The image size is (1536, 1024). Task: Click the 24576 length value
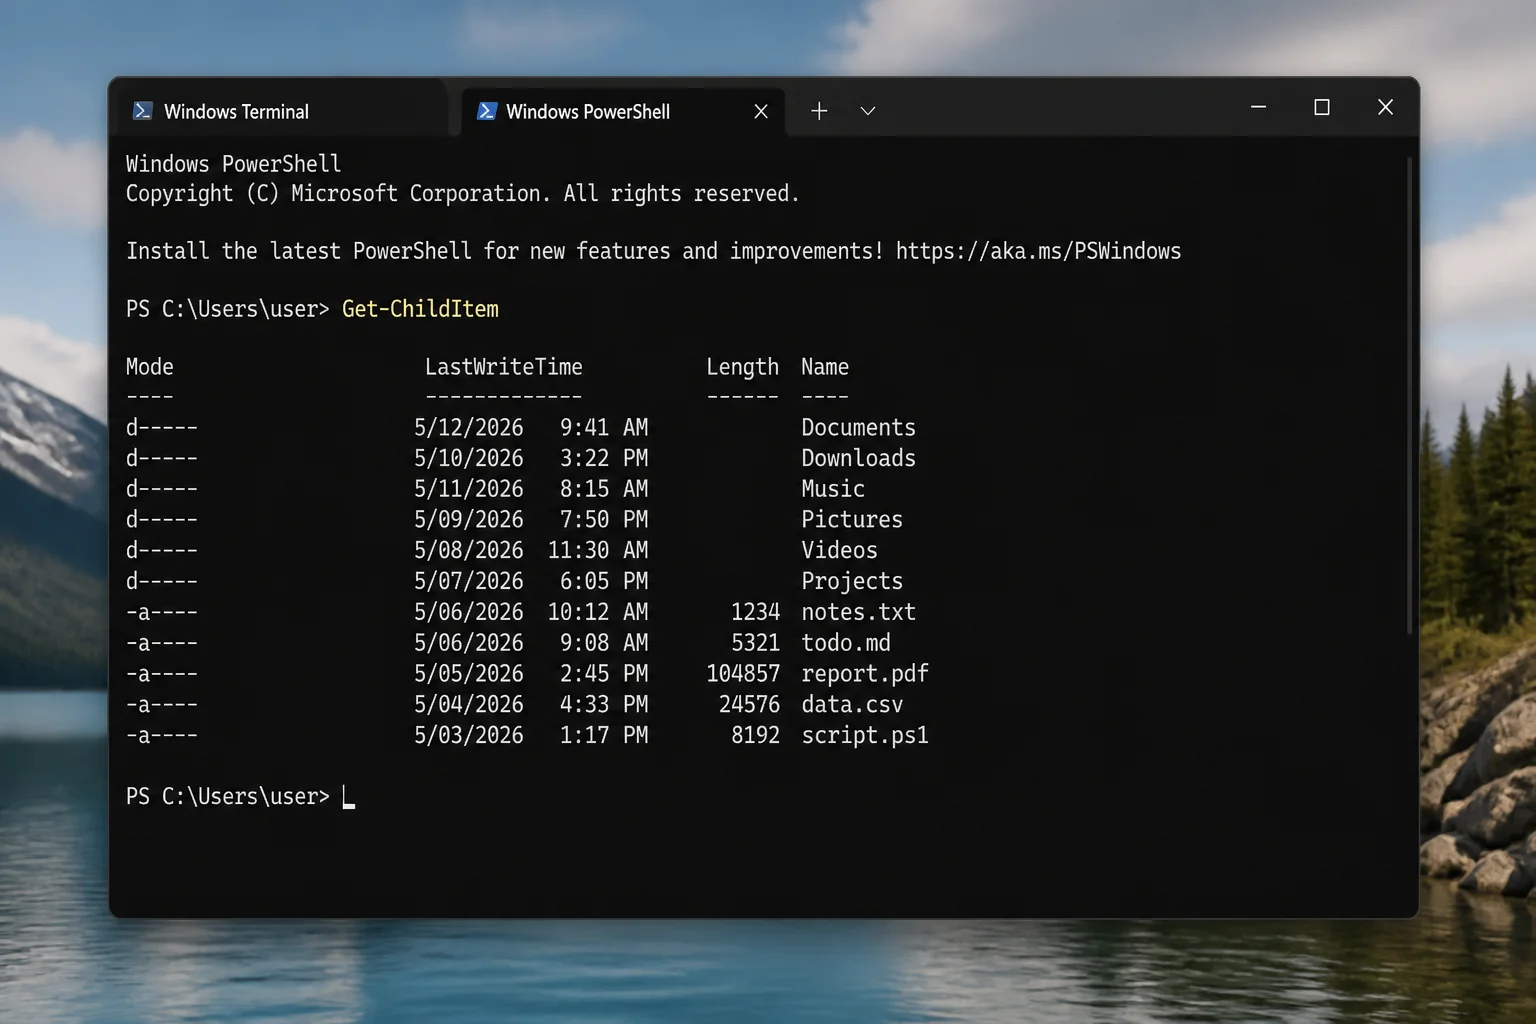(x=749, y=705)
